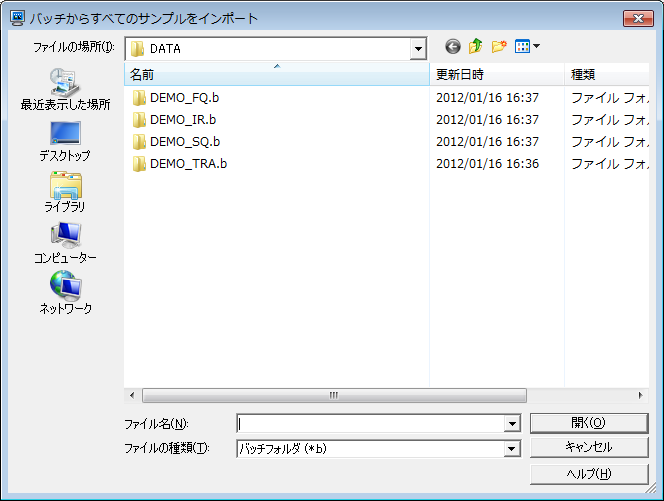This screenshot has width=664, height=501.
Task: Select the DEMO_FQ.b file name text
Action: 185,98
